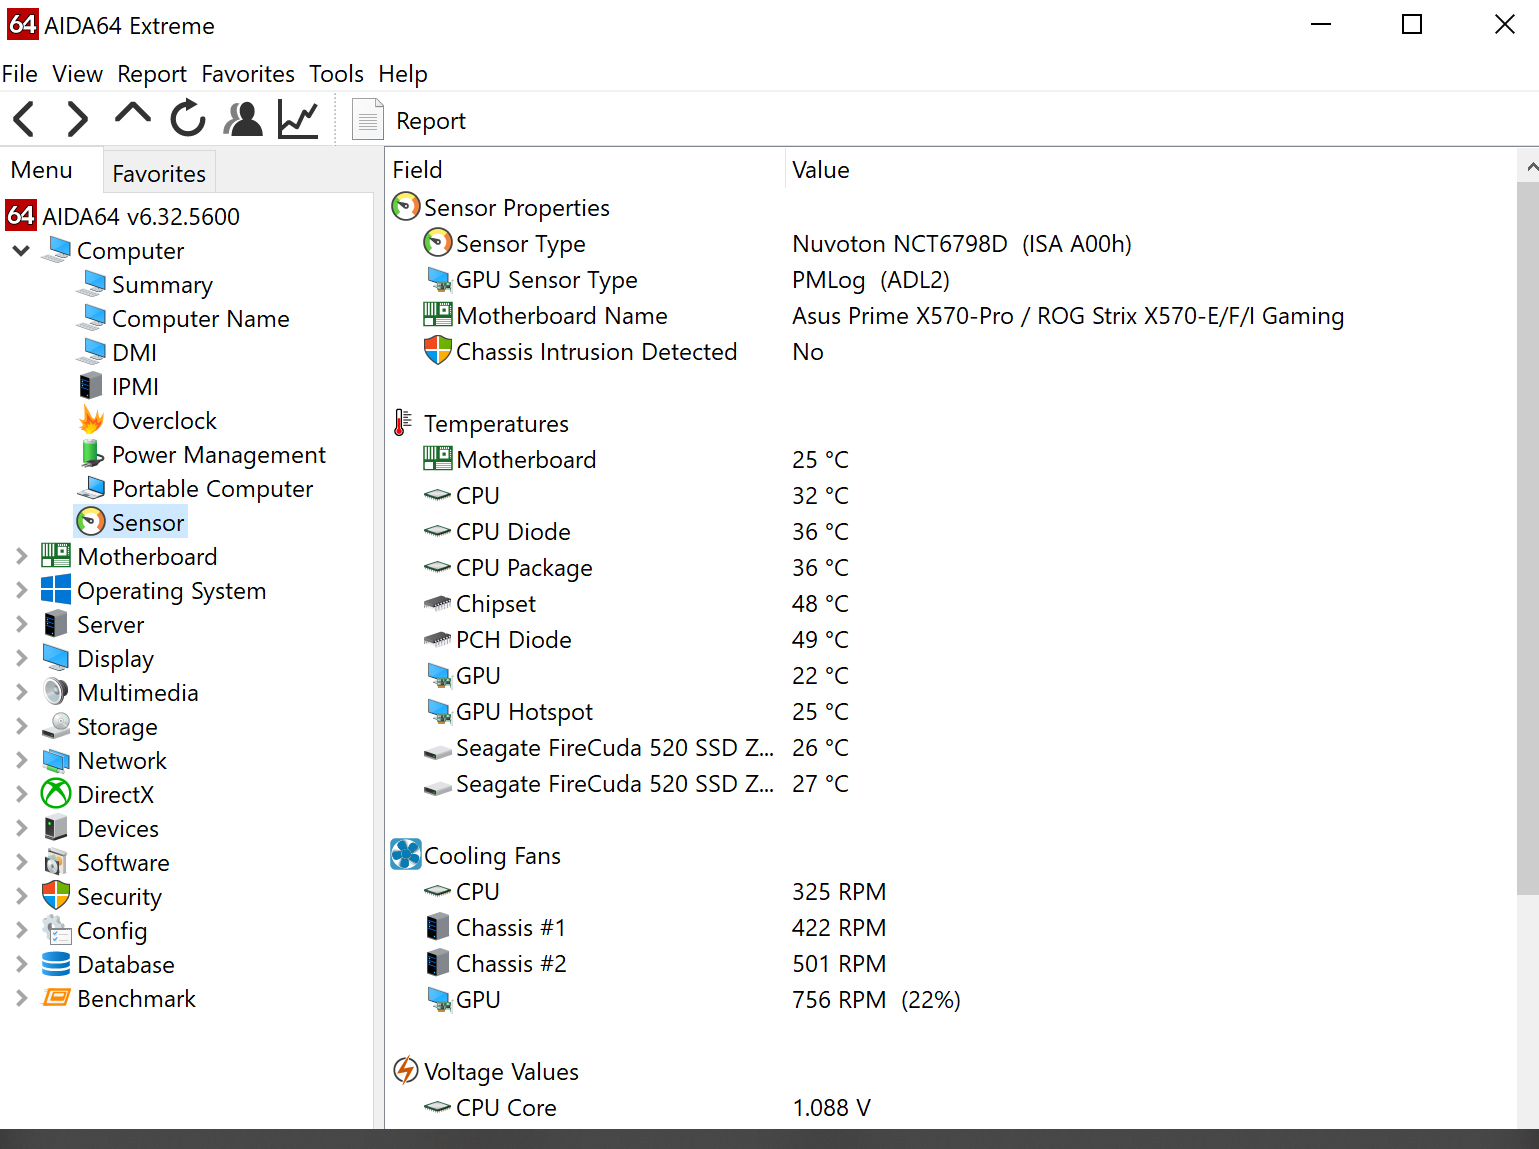Click the Benchmark orange icon
Image resolution: width=1539 pixels, height=1149 pixels.
click(x=56, y=997)
